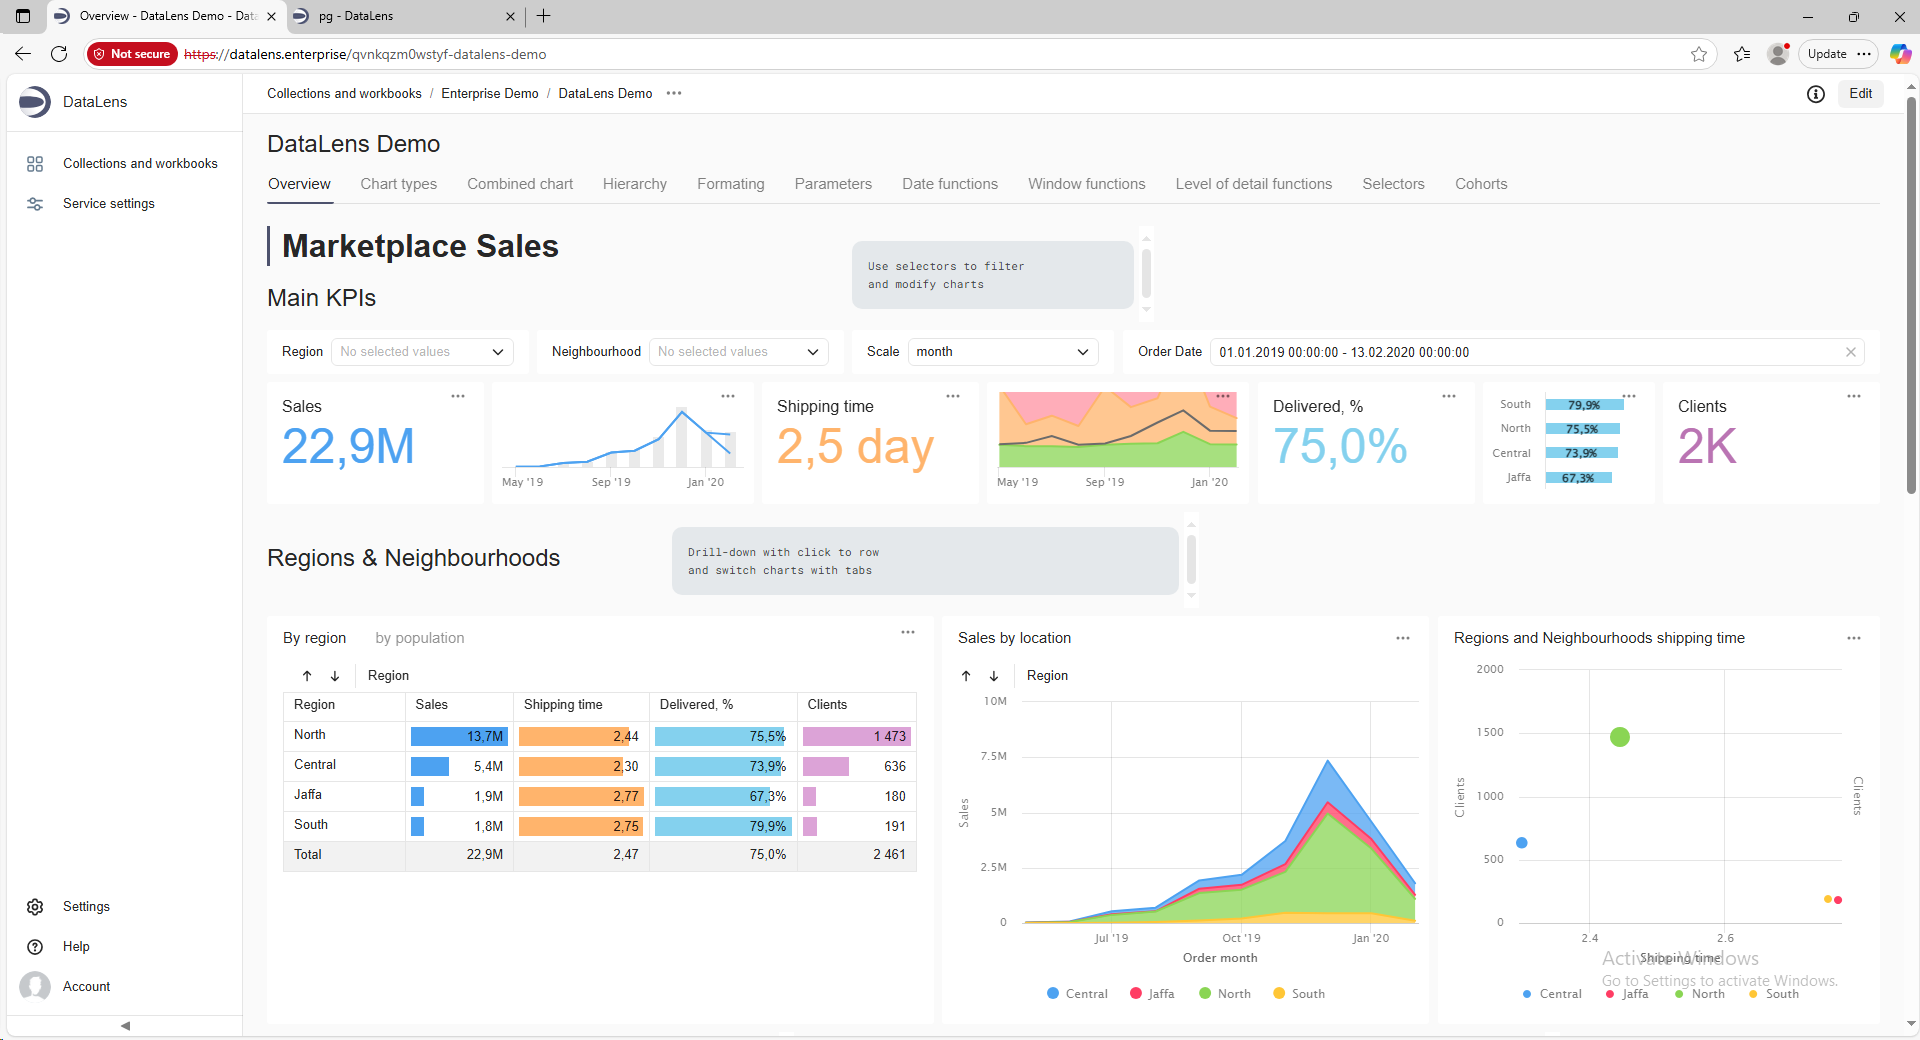Click the DataLens logo icon in sidebar

(35, 102)
